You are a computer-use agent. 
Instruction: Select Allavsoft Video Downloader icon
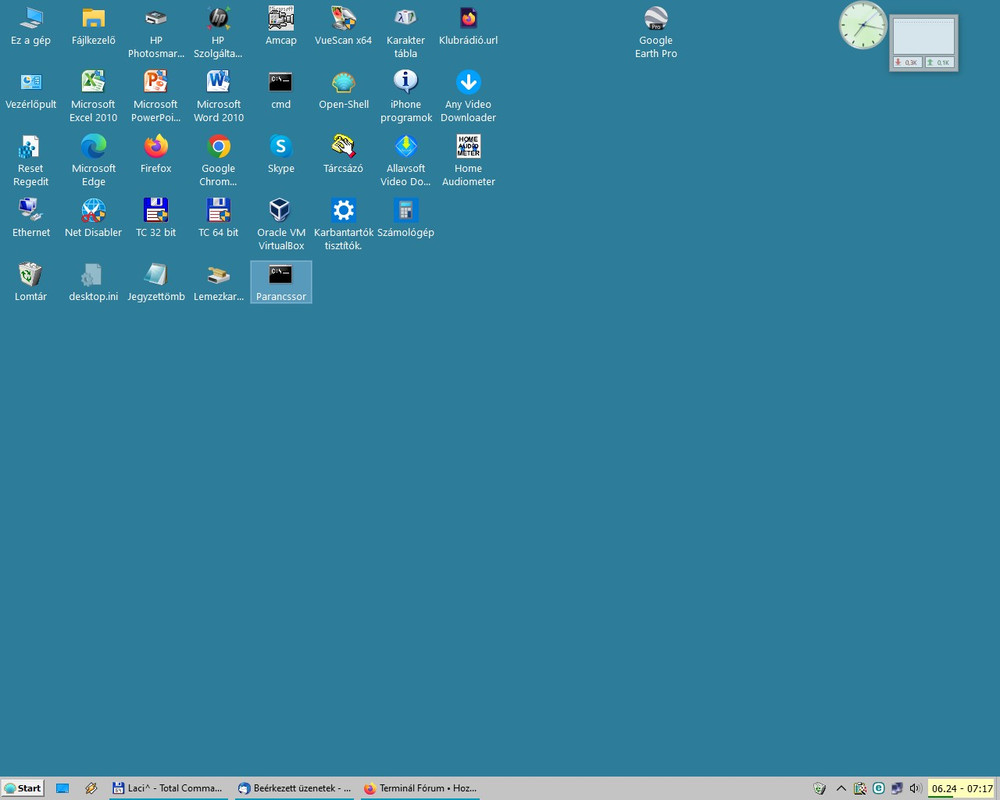point(406,161)
